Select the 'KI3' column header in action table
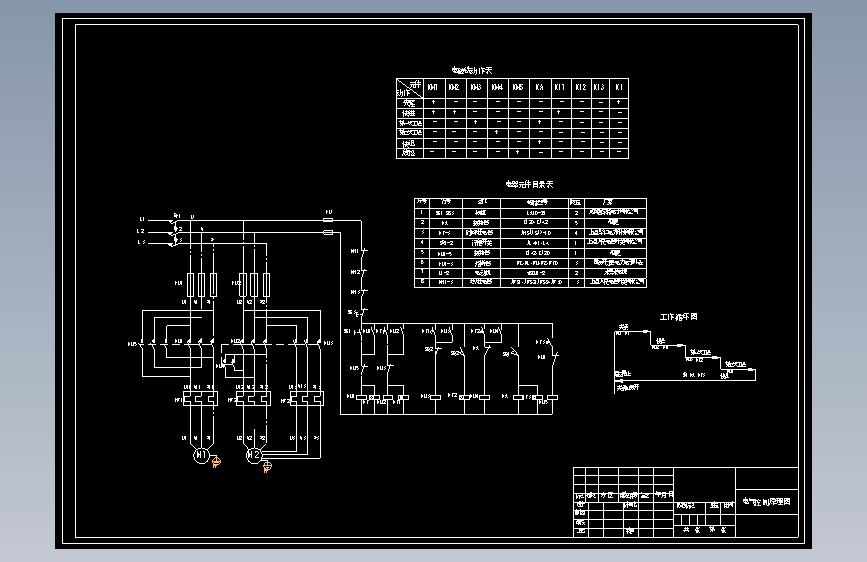 point(599,87)
